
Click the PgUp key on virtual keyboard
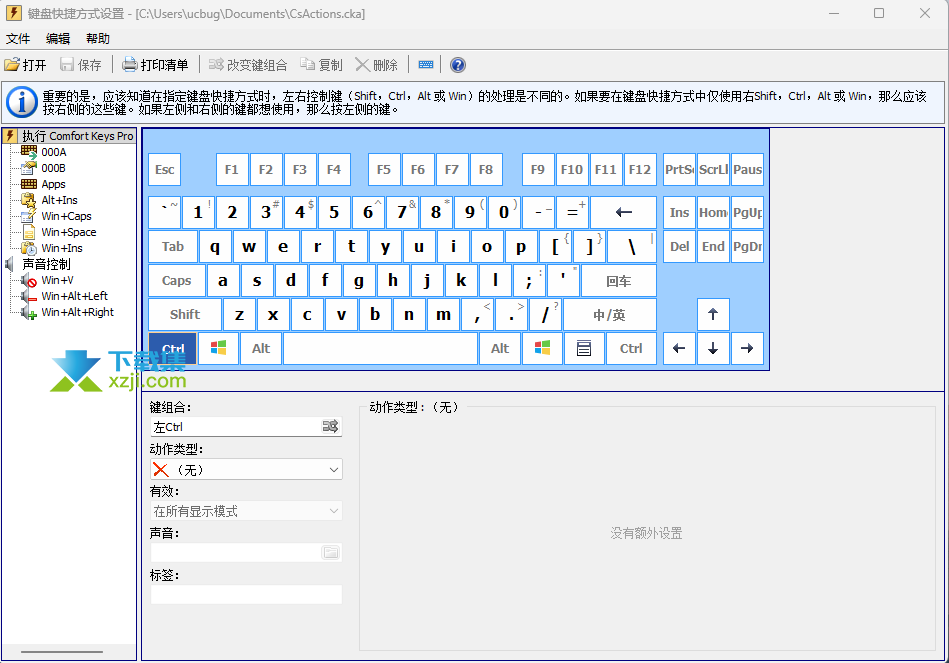click(747, 212)
